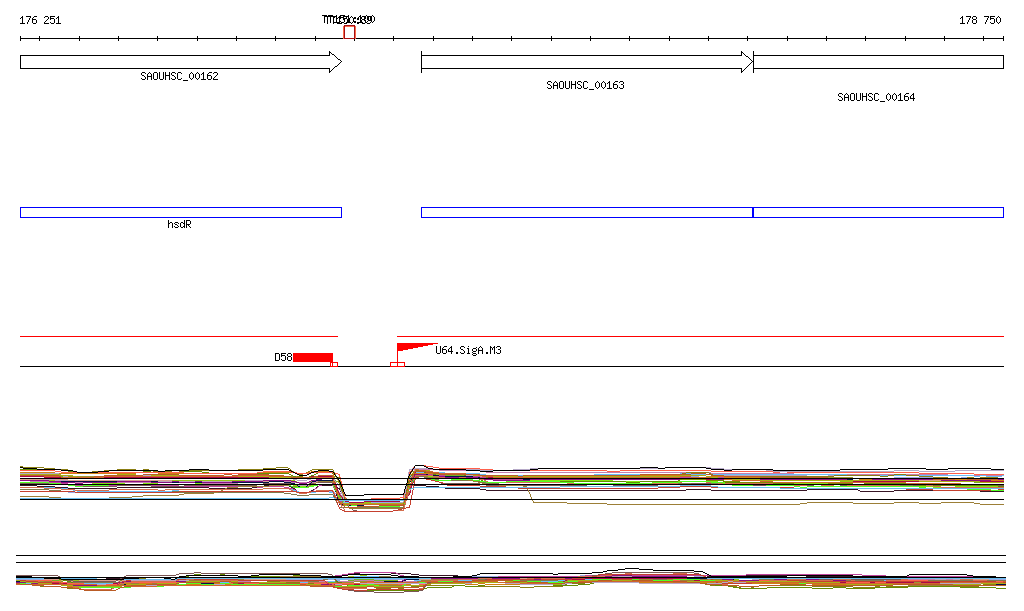Click the solid red D58 segment block

[x=313, y=357]
